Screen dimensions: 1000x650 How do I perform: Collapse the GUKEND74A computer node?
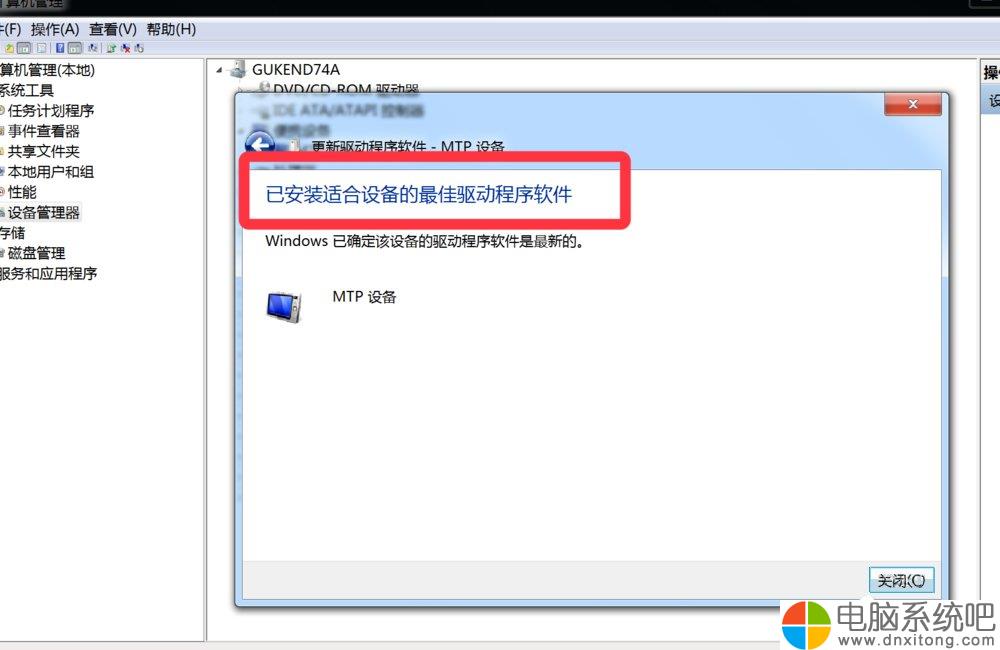point(219,70)
